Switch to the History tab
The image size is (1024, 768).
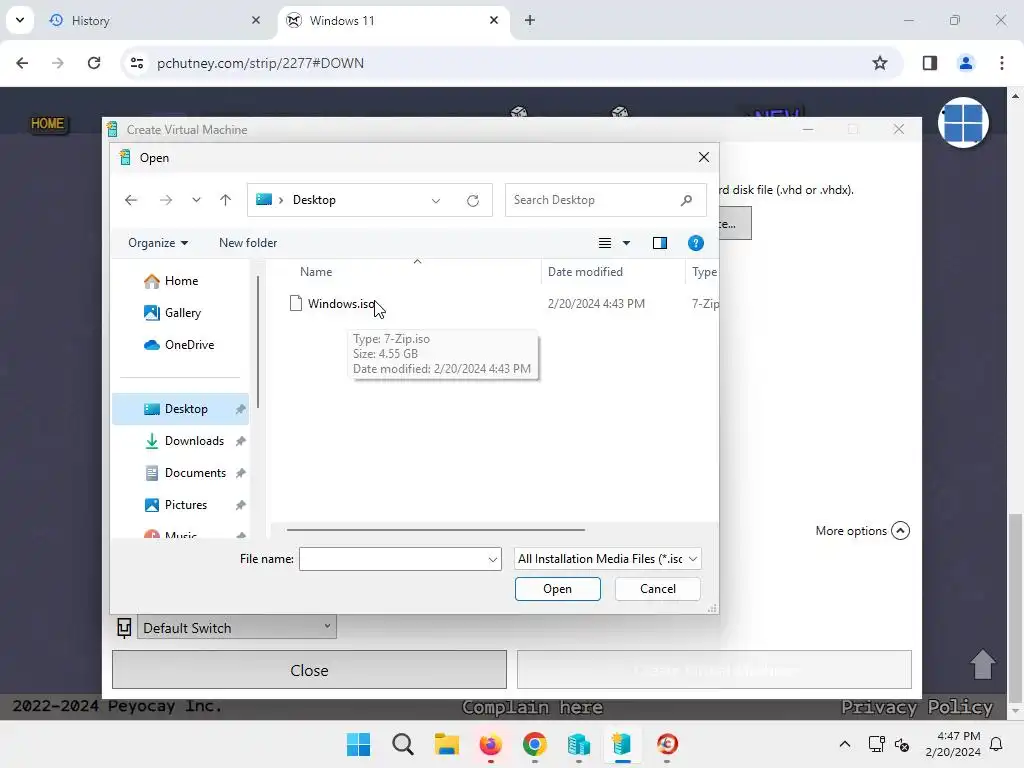[x=153, y=21]
